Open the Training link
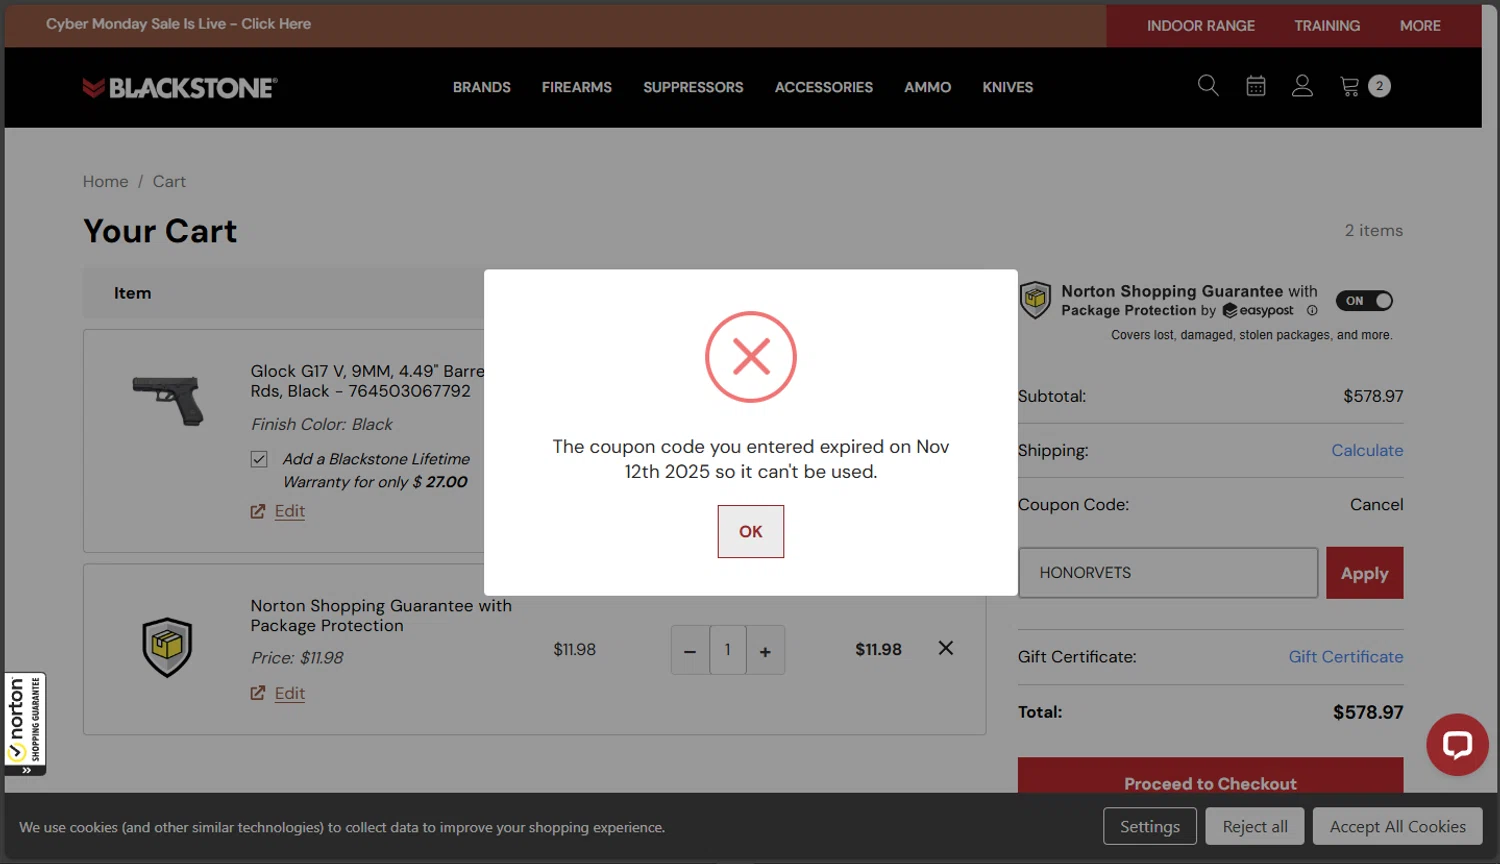Viewport: 1500px width, 864px height. click(1327, 26)
